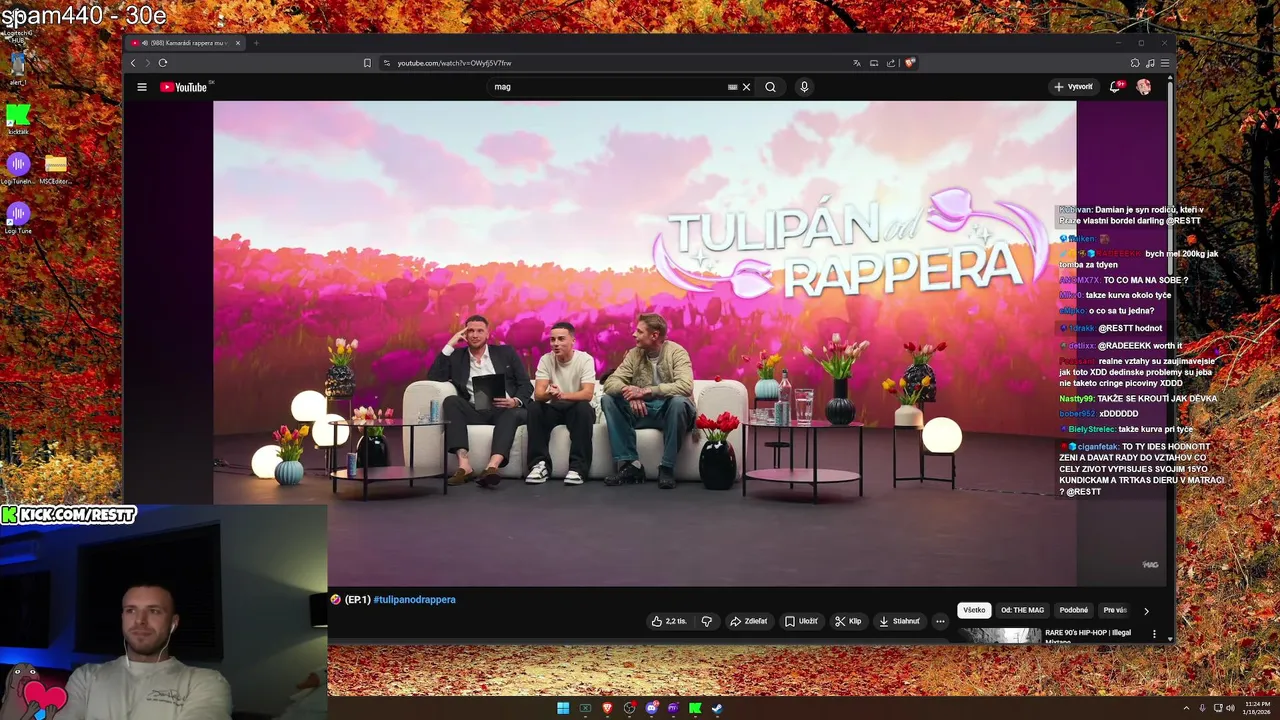Screen dimensions: 1280x720
Task: Select the Od: THE MAG filter chip
Action: (x=1022, y=610)
